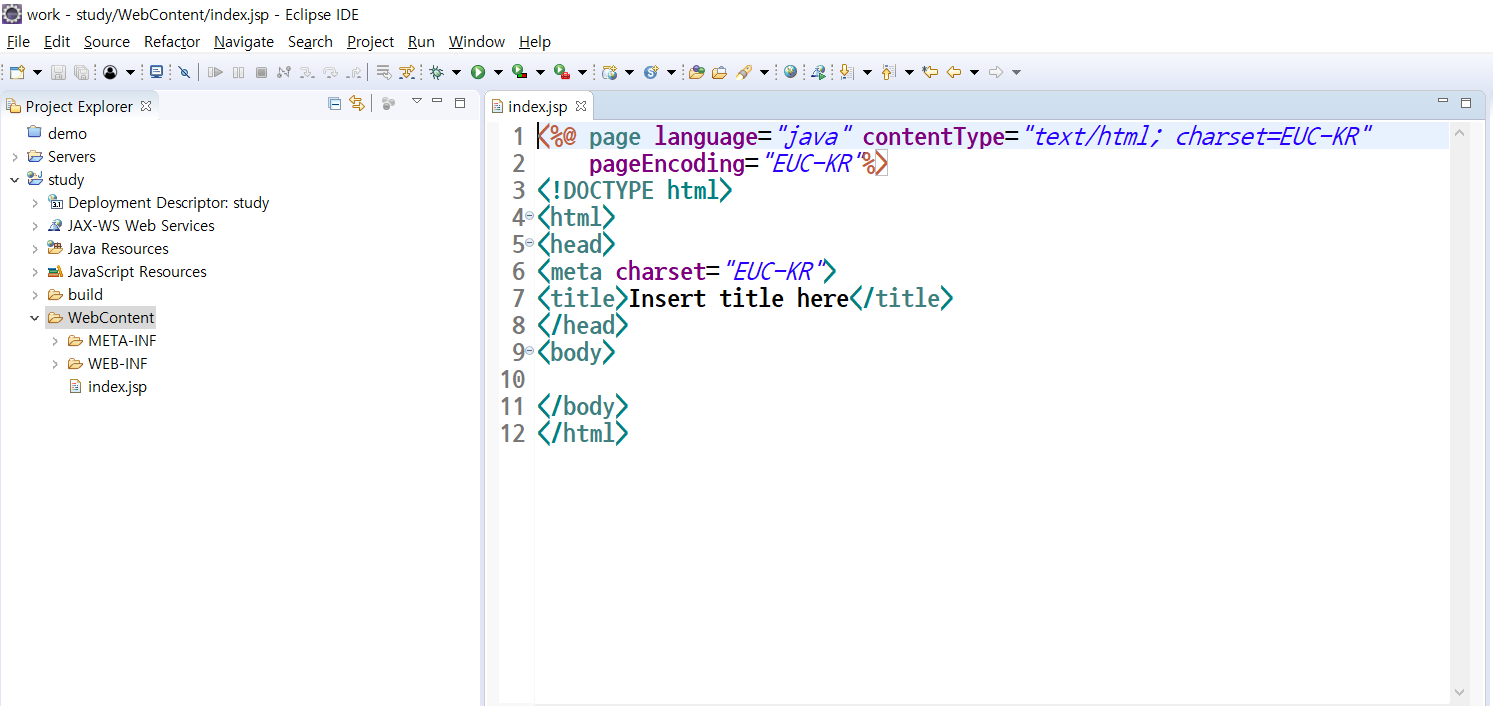Open the Window menu

coord(477,42)
